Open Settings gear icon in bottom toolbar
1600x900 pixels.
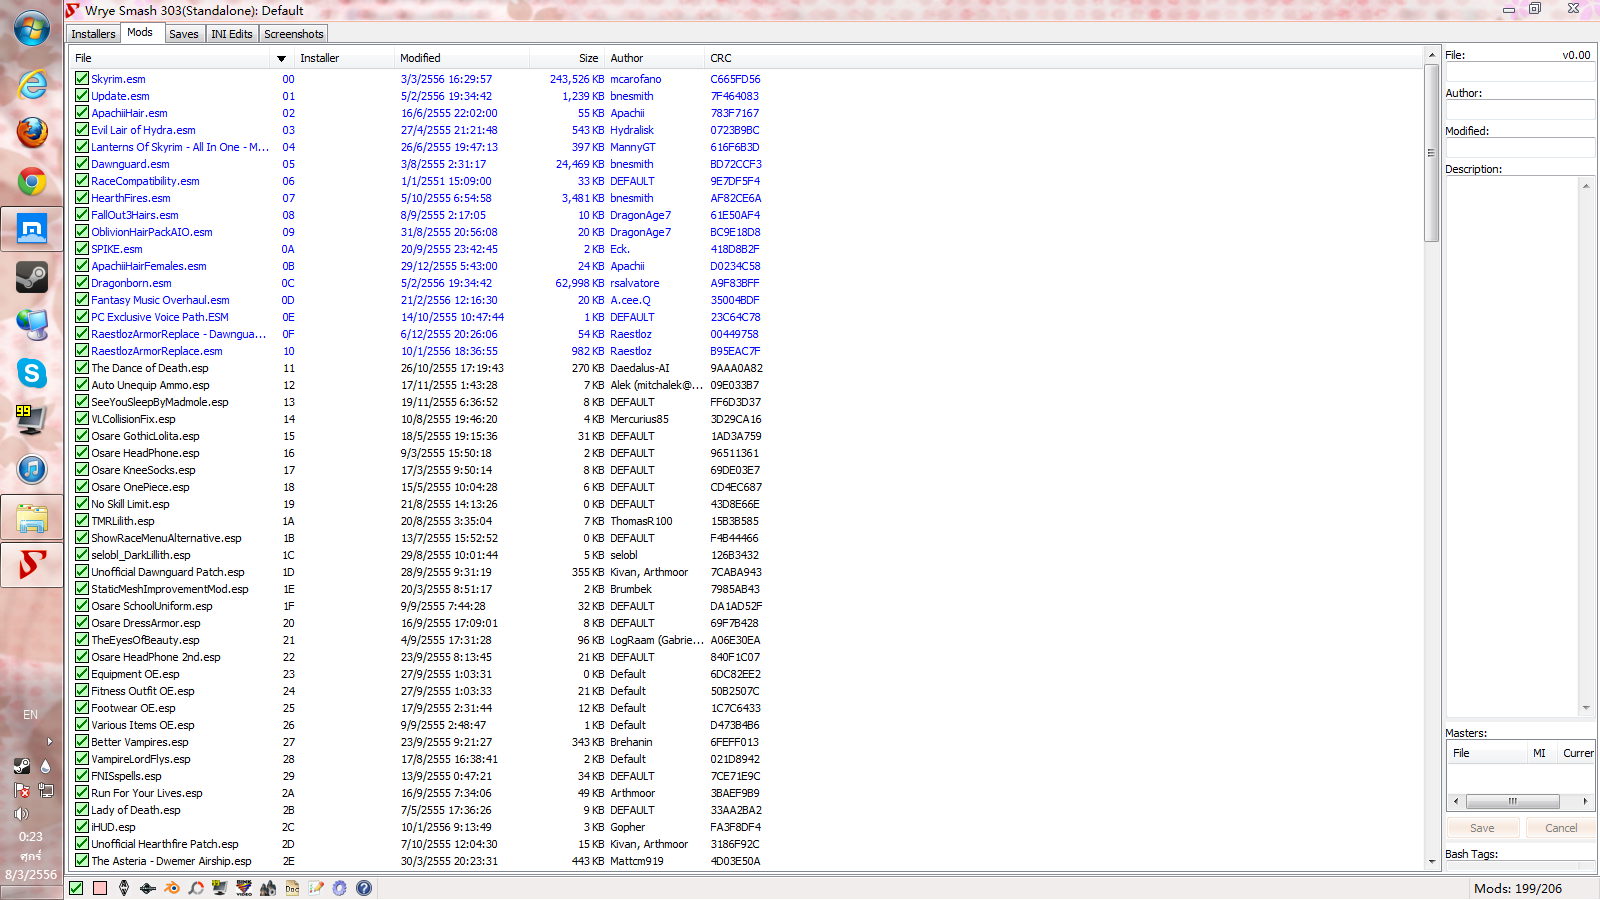(x=340, y=888)
